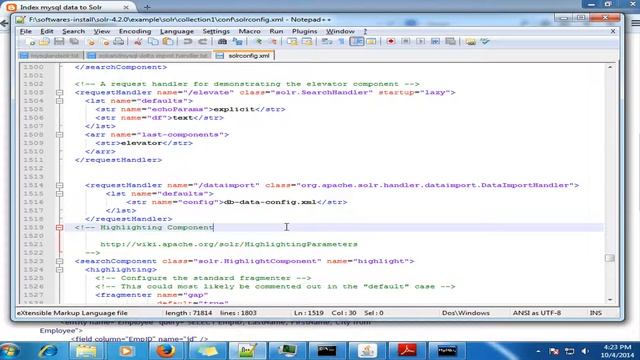This screenshot has width=640, height=360.
Task: Open a new browser tab with plus
Action: pos(147,7)
